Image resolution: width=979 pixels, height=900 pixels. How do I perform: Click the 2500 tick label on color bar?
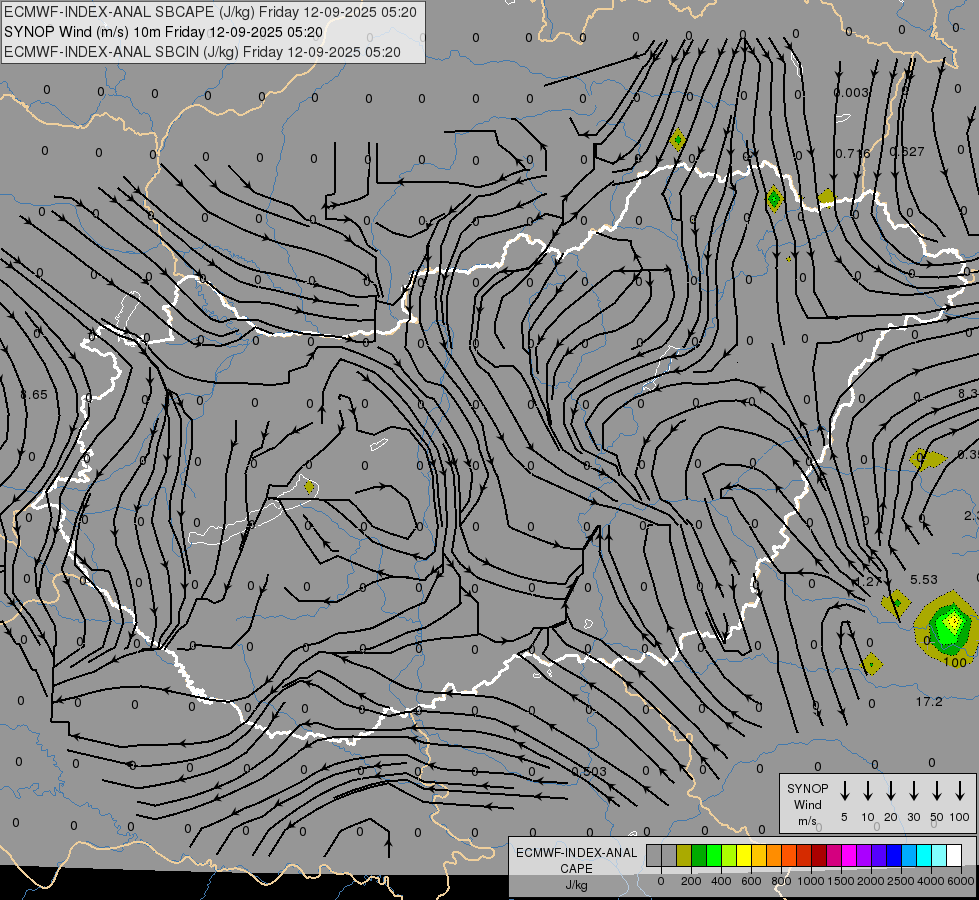point(901,881)
